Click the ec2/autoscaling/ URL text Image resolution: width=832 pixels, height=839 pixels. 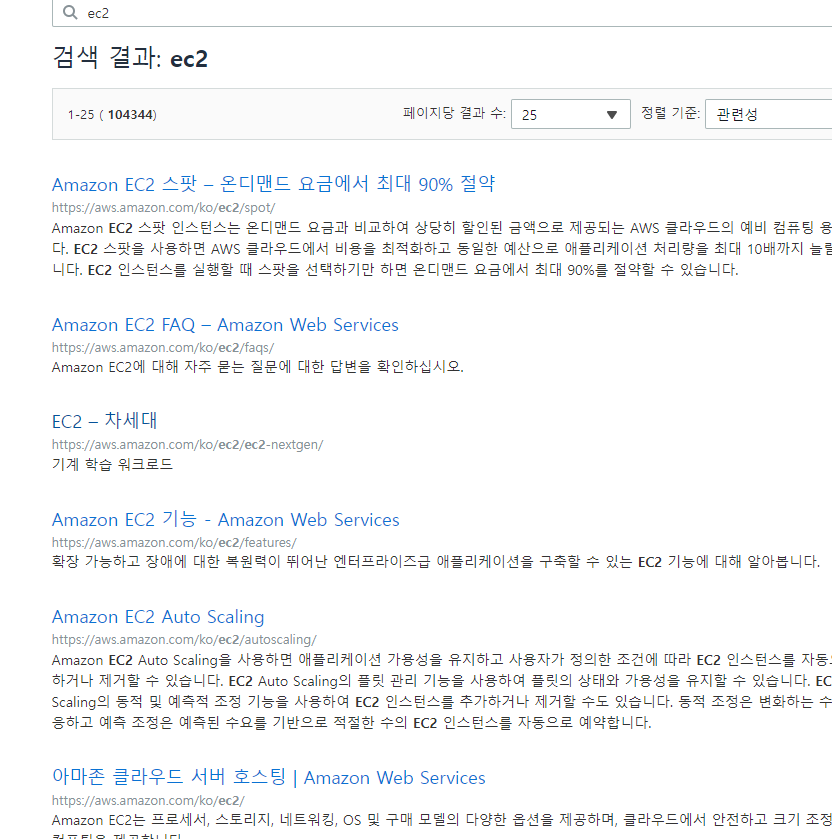(185, 640)
